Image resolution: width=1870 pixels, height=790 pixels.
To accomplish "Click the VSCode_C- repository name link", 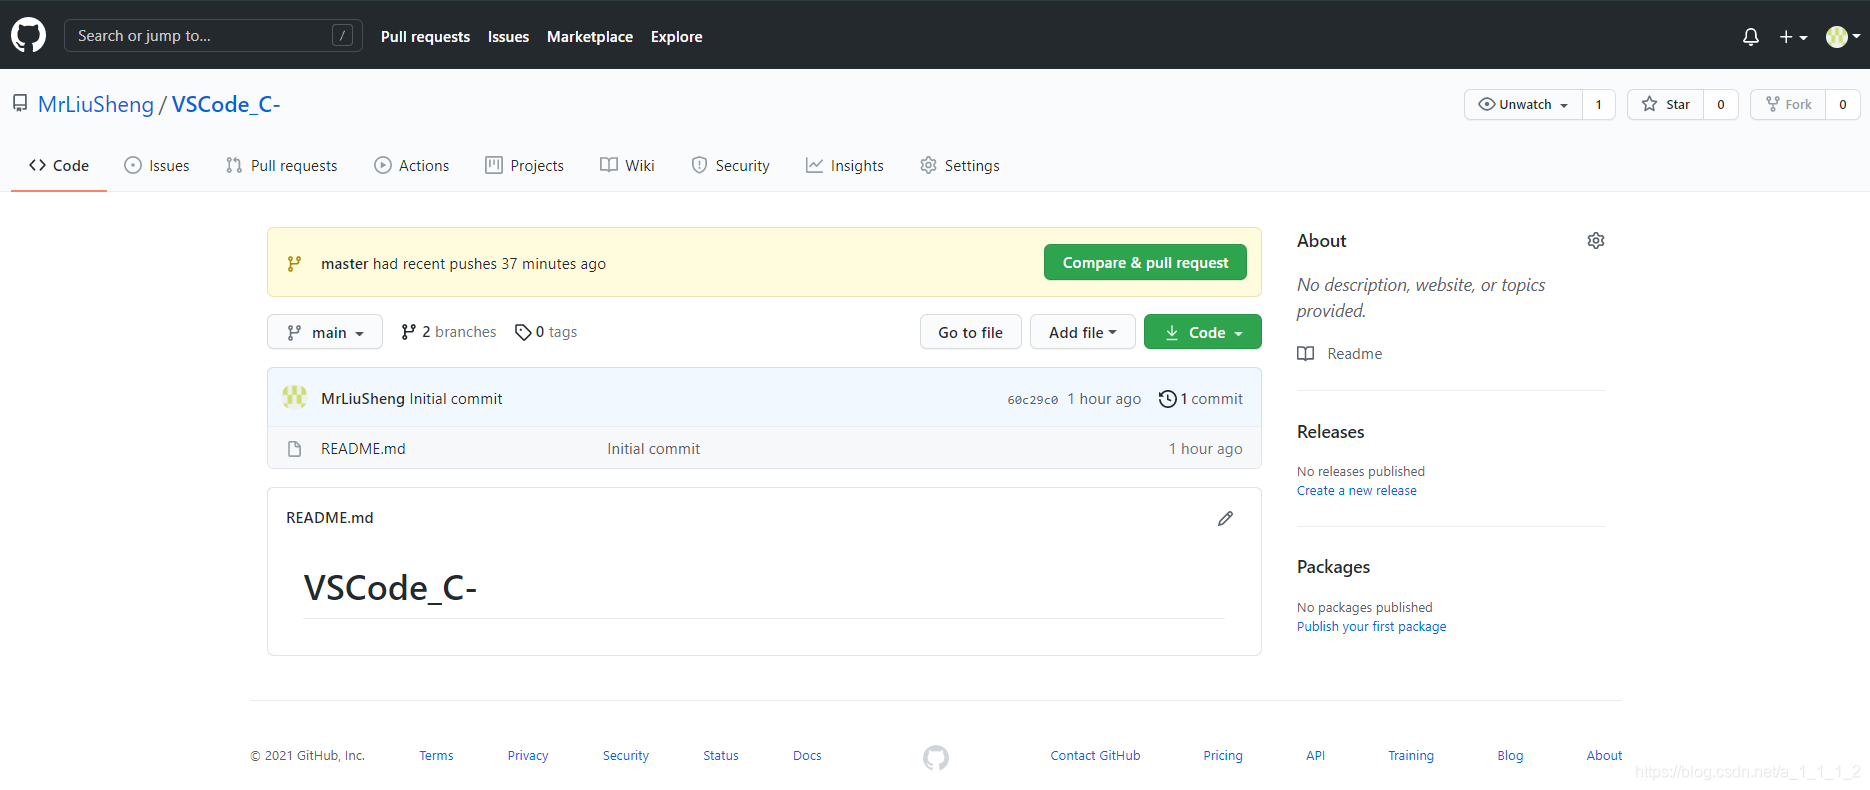I will (x=226, y=104).
